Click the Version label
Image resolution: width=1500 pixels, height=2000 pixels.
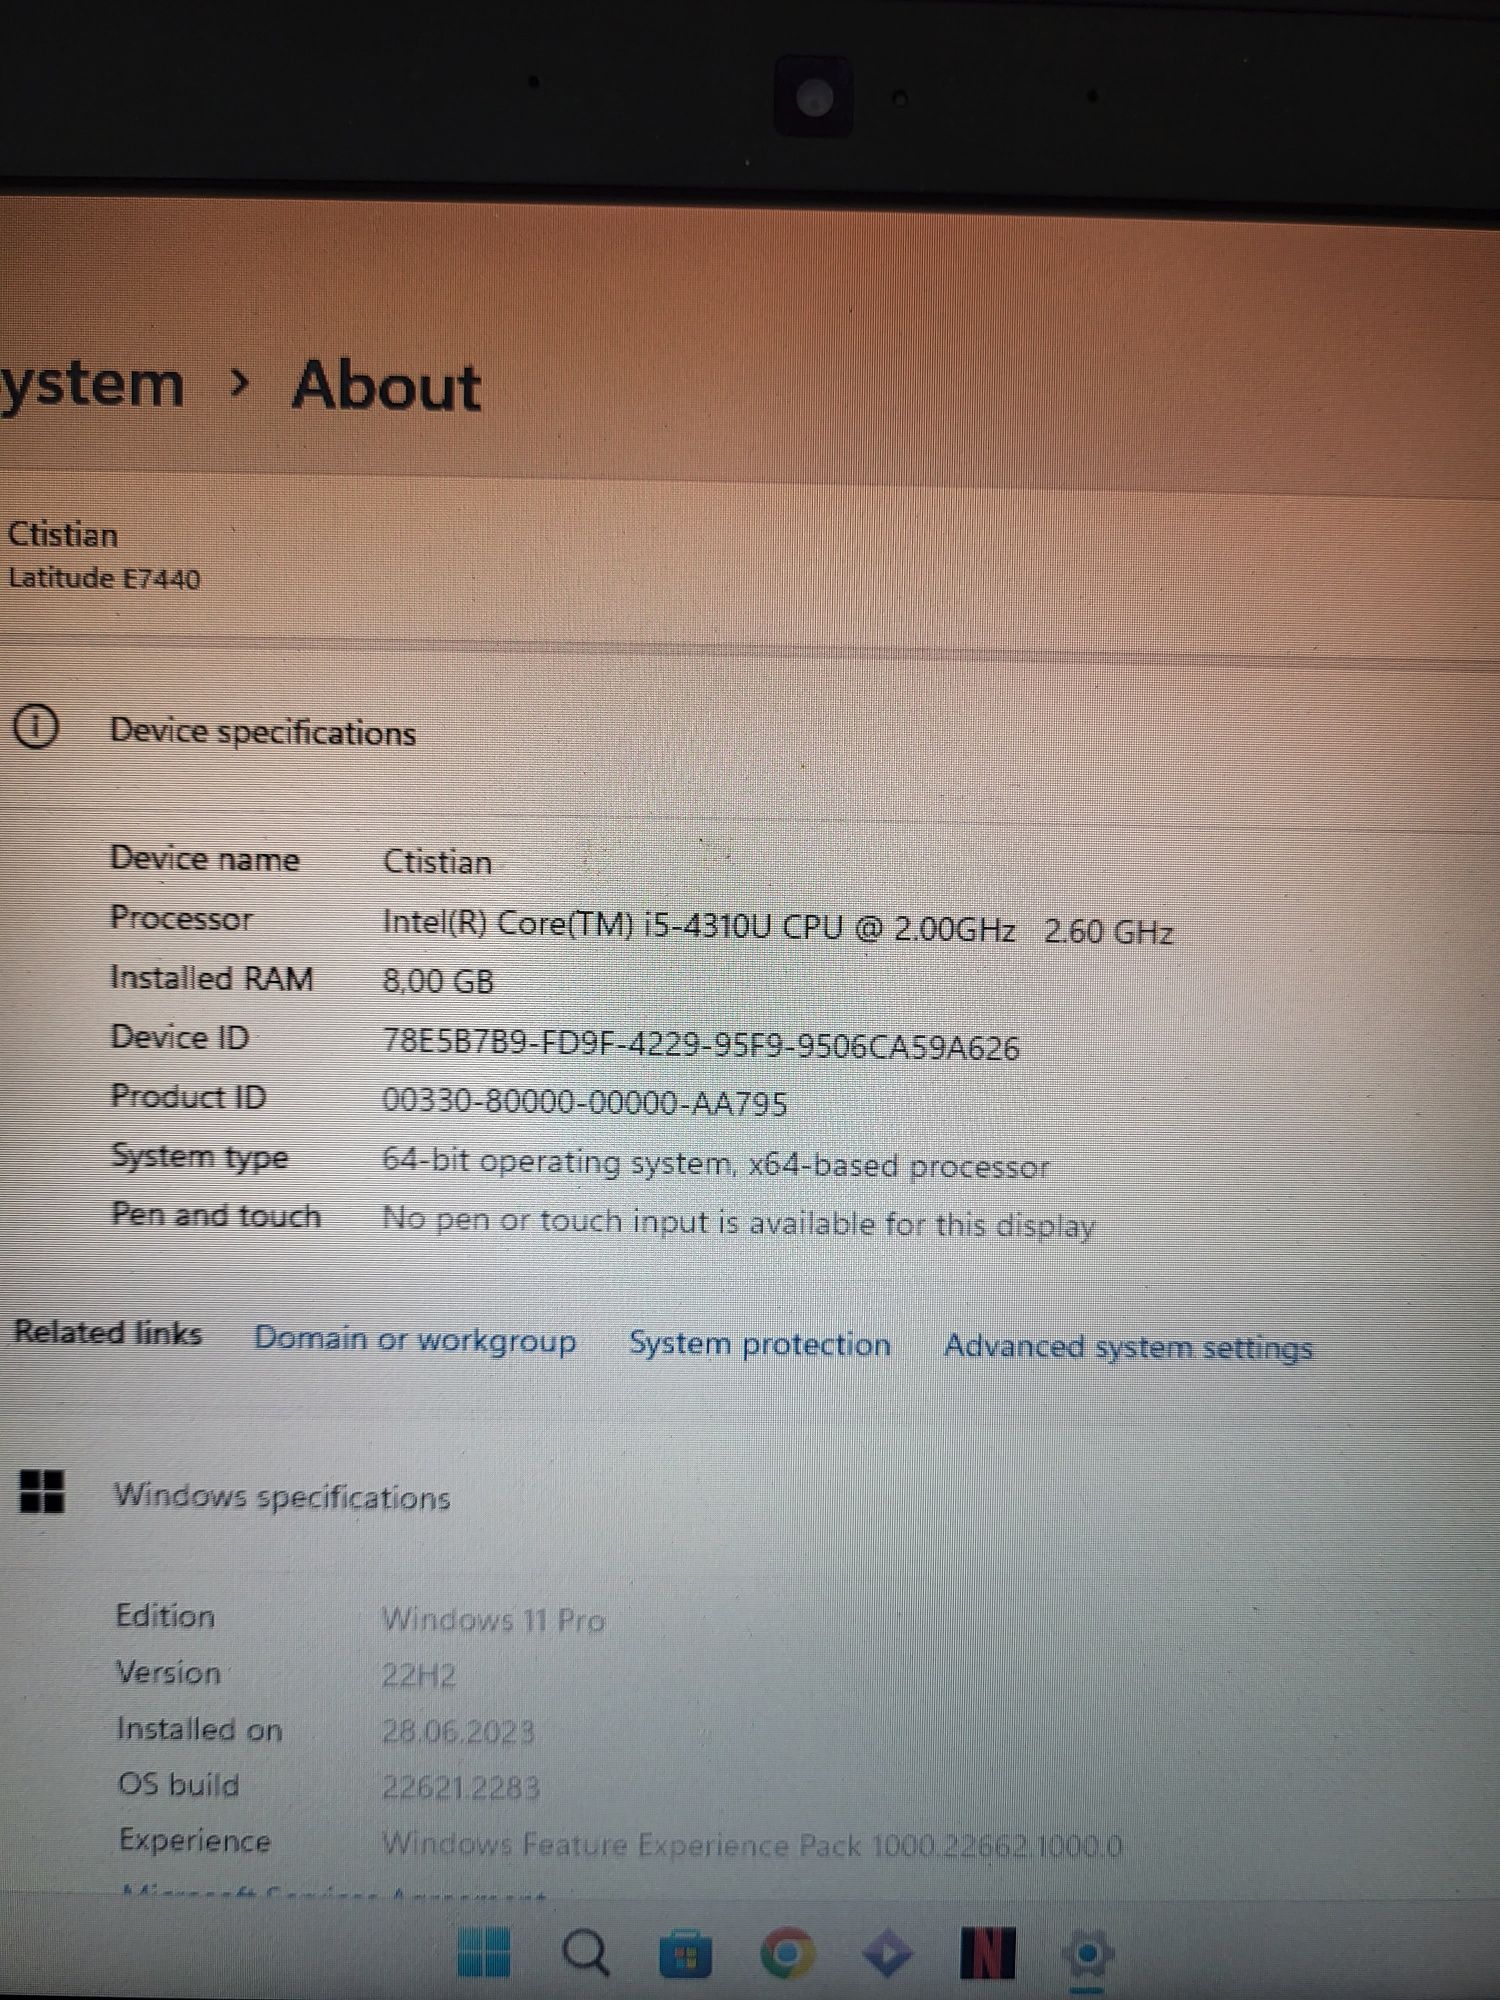(x=168, y=1672)
